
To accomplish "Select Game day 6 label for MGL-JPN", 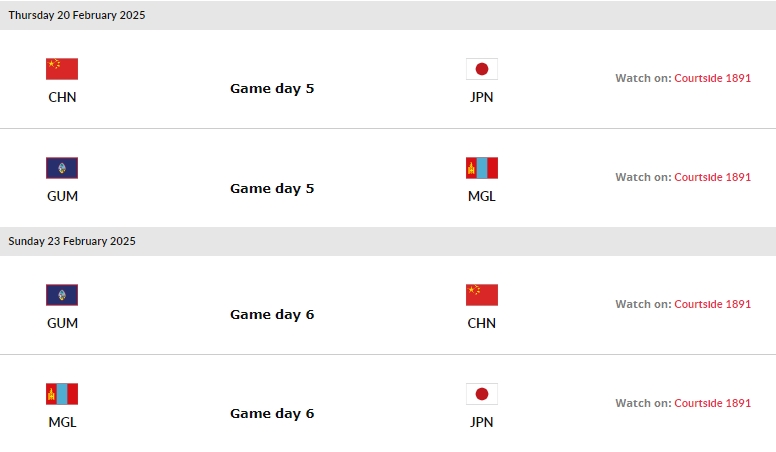I will (272, 414).
